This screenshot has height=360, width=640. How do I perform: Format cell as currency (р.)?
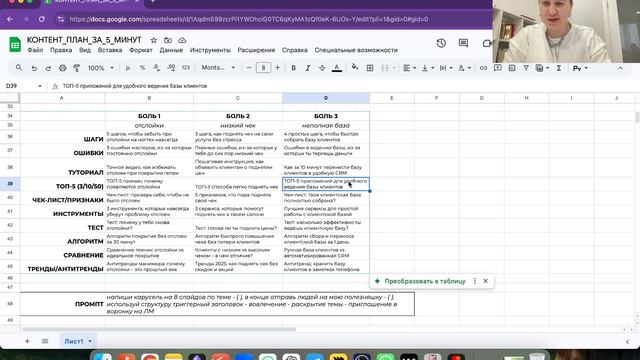pyautogui.click(x=128, y=68)
